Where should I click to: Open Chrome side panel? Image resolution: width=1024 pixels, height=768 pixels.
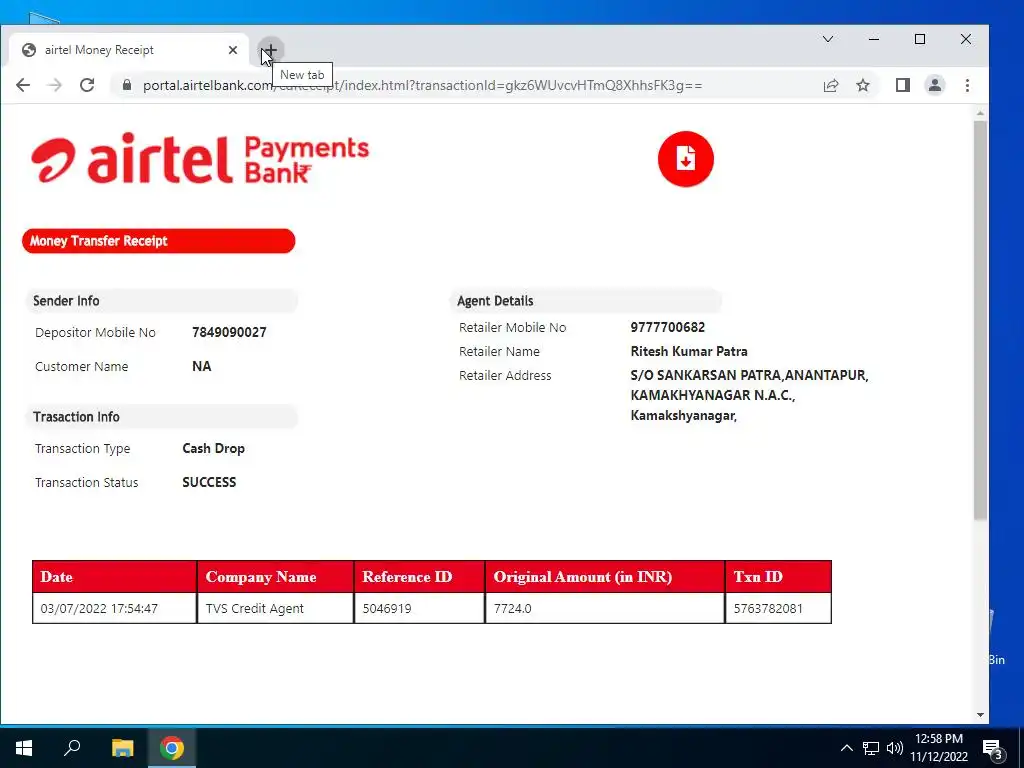click(x=903, y=85)
